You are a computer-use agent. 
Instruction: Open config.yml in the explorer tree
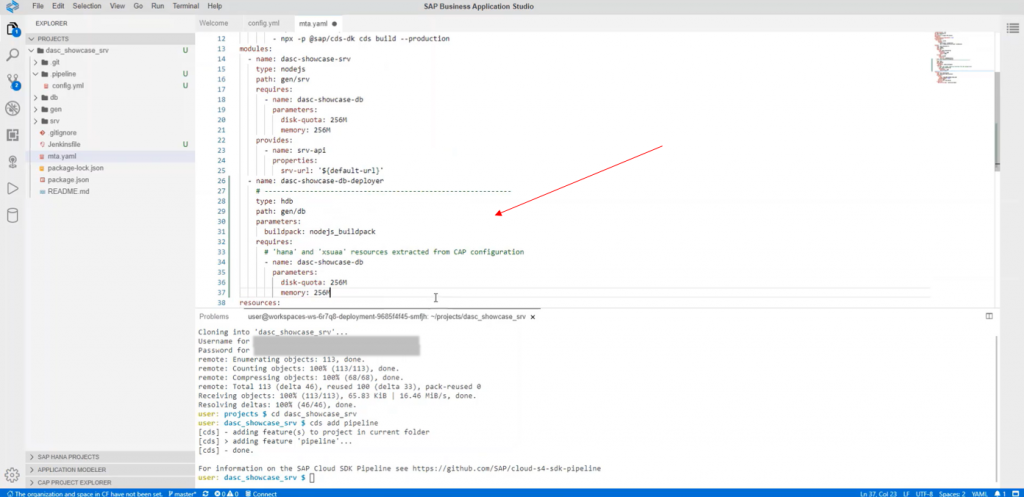[110, 86]
